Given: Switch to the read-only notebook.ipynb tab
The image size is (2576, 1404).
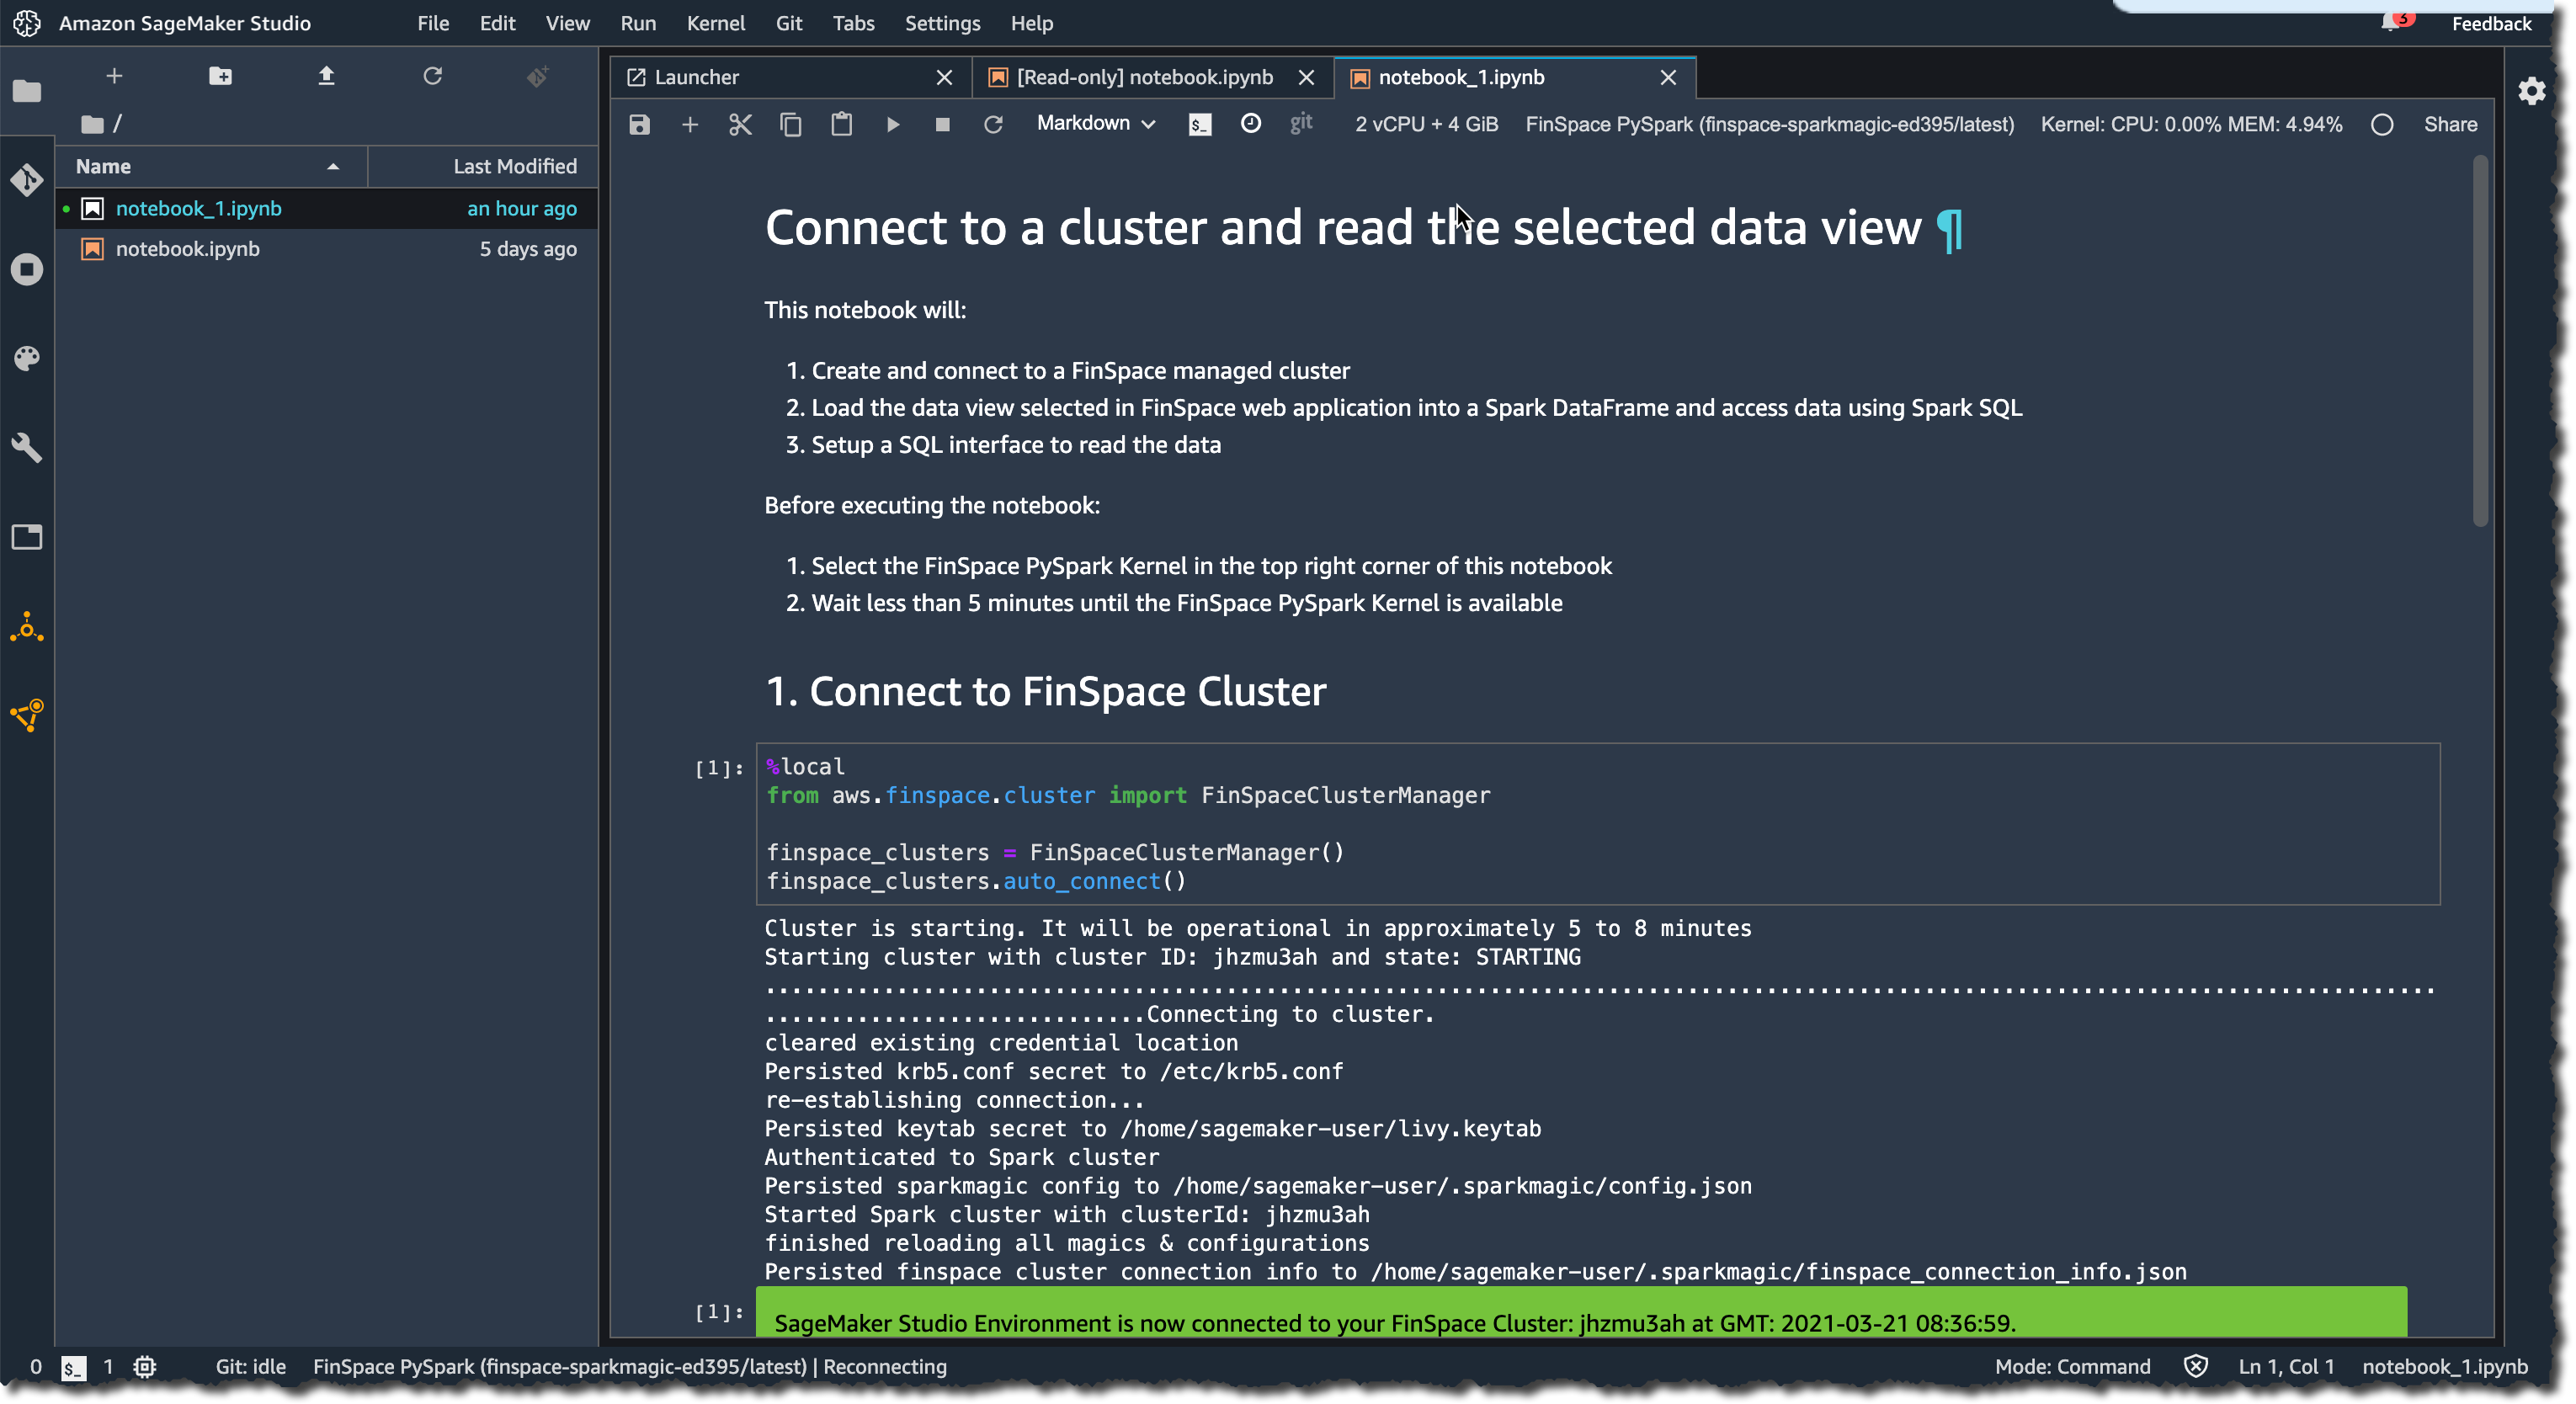Looking at the screenshot, I should (1144, 77).
